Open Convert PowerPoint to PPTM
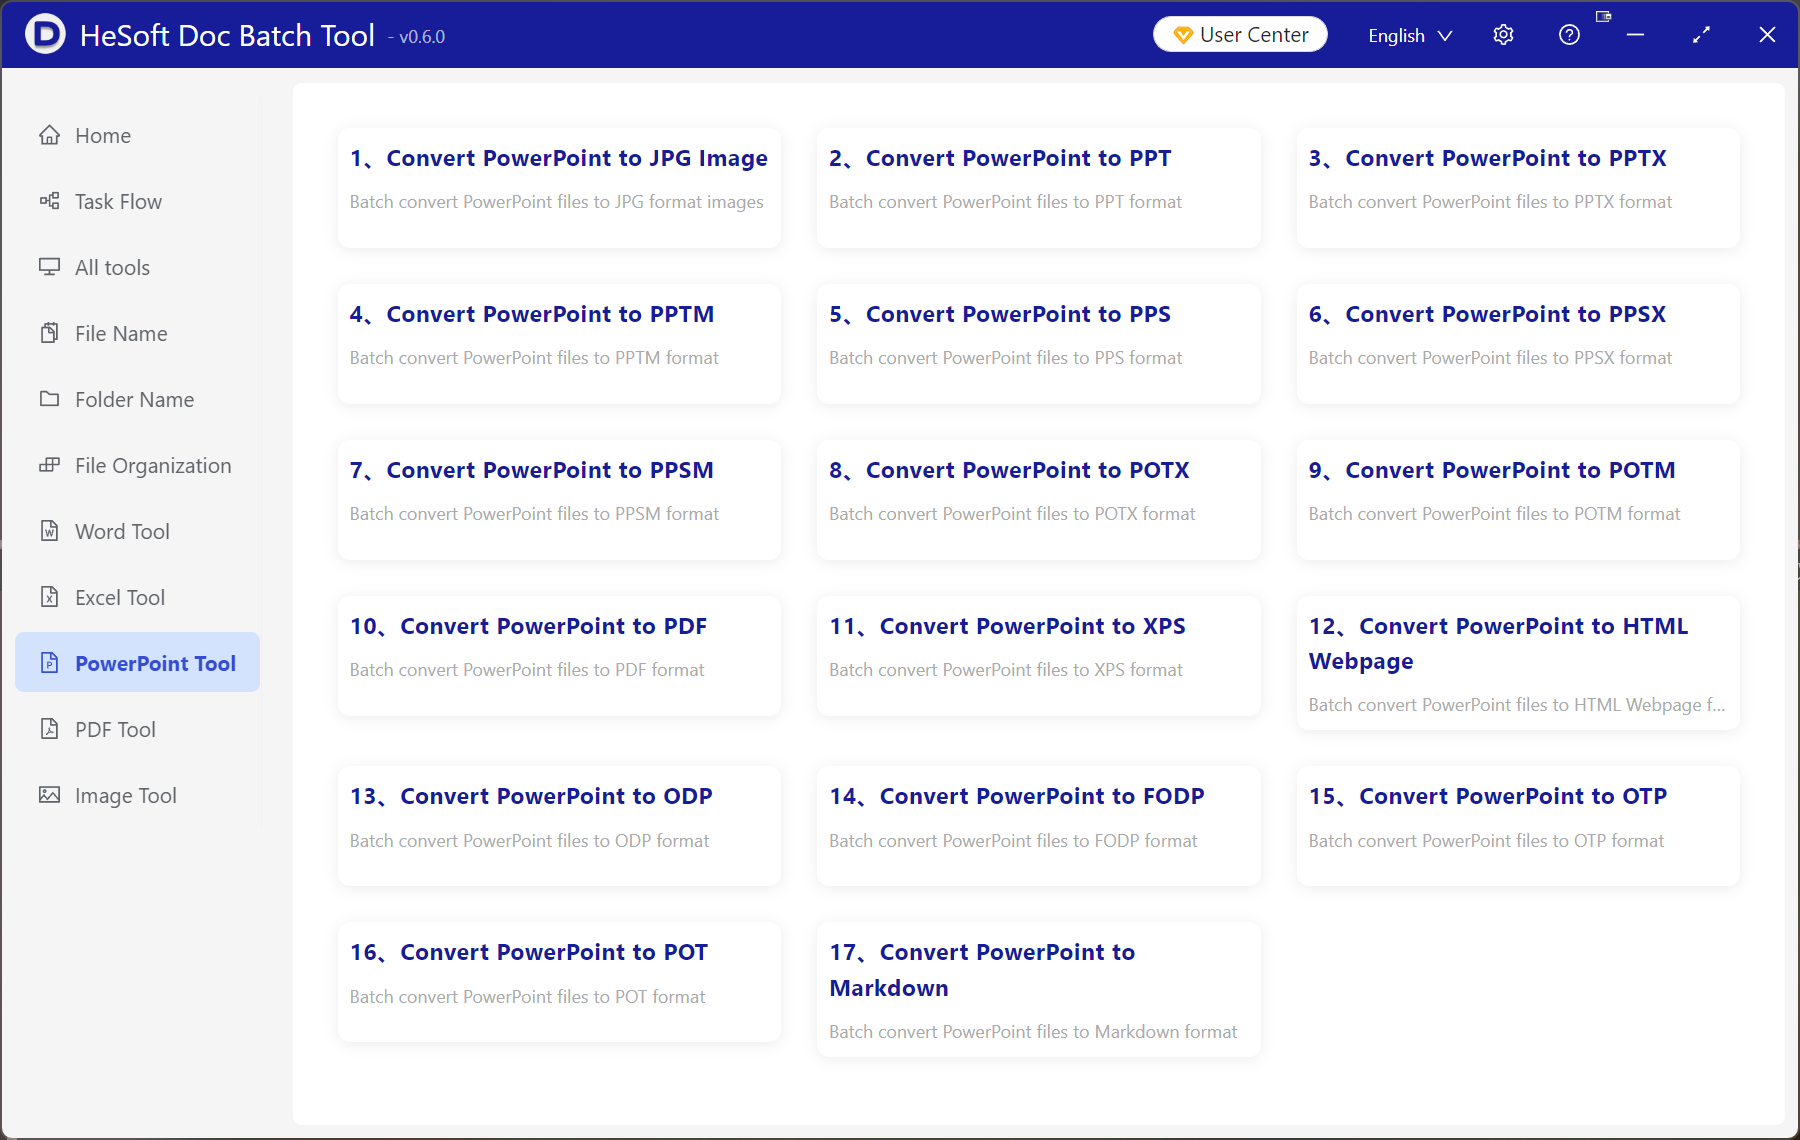The width and height of the screenshot is (1800, 1140). 559,344
